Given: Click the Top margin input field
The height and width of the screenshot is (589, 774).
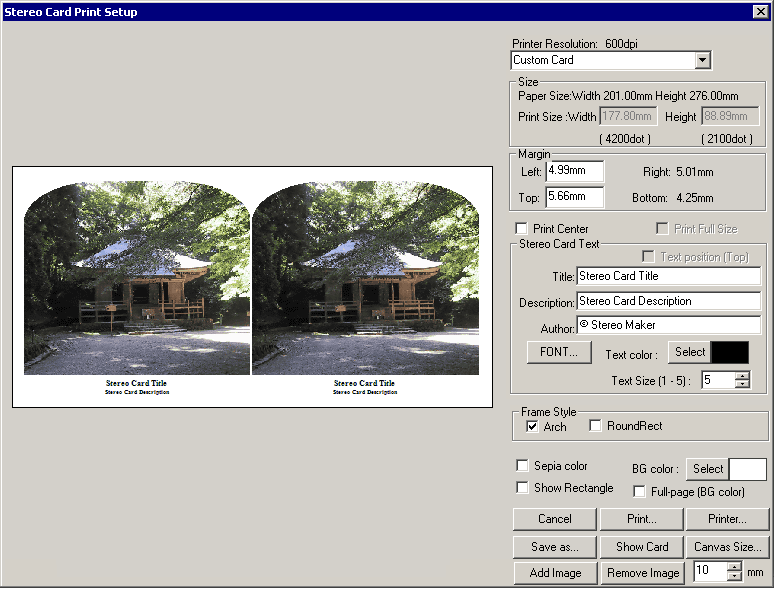Looking at the screenshot, I should pos(575,197).
